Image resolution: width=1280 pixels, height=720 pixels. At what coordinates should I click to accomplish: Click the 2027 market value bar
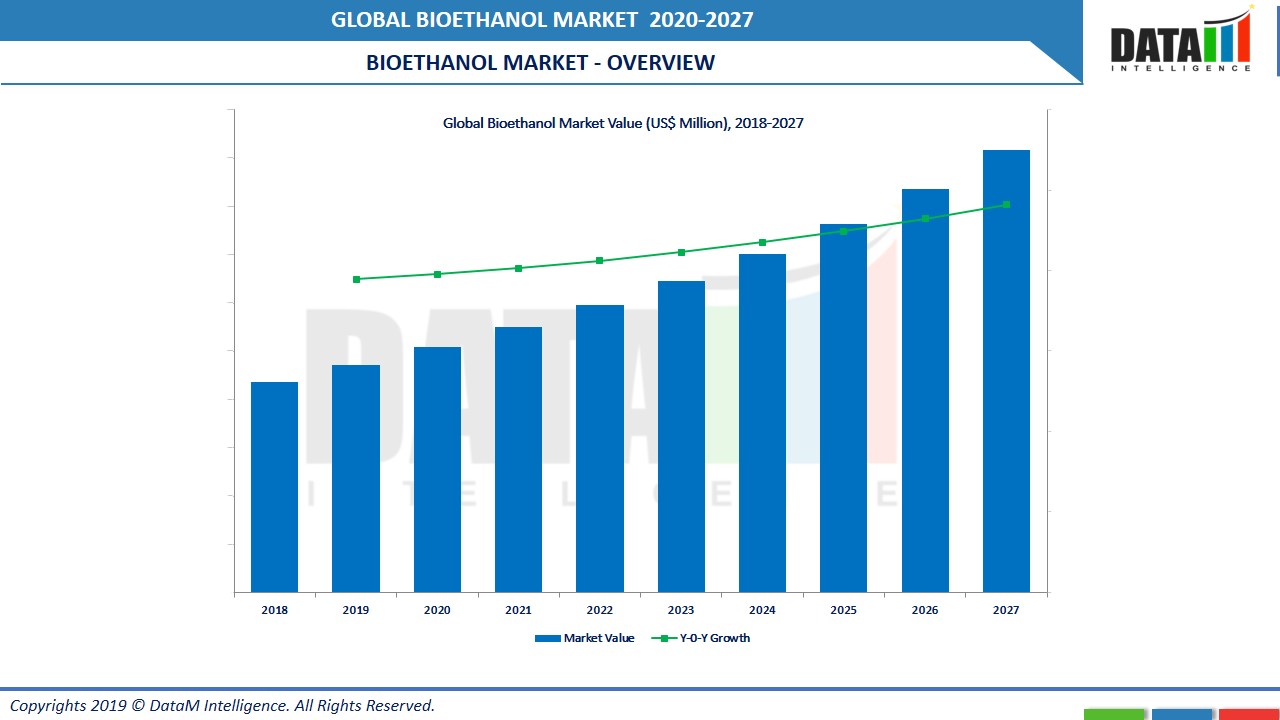tap(1006, 371)
